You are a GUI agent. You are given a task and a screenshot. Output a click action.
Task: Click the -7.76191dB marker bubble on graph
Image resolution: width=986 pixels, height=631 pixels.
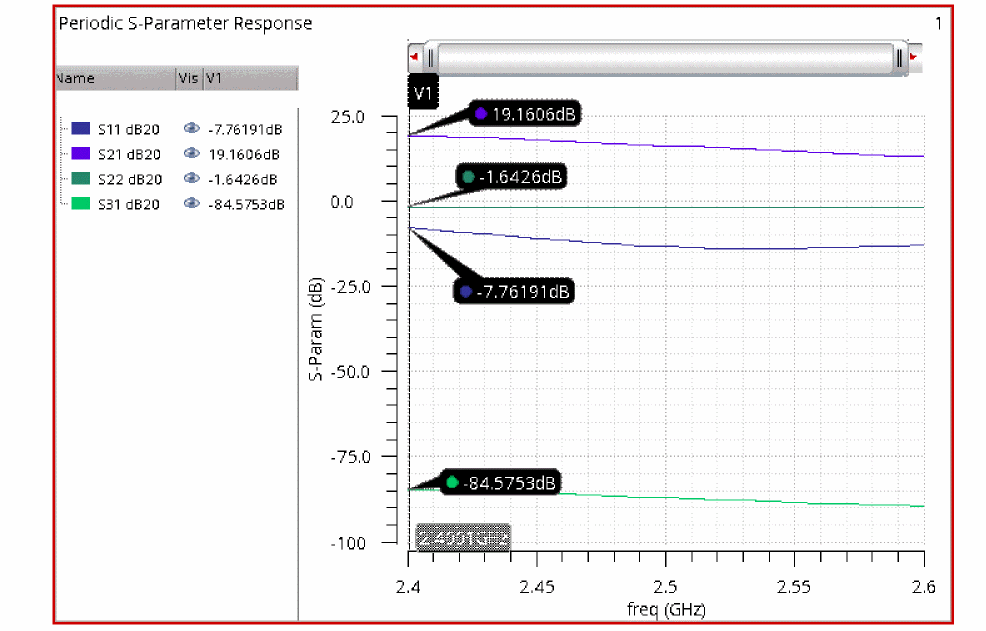514,291
